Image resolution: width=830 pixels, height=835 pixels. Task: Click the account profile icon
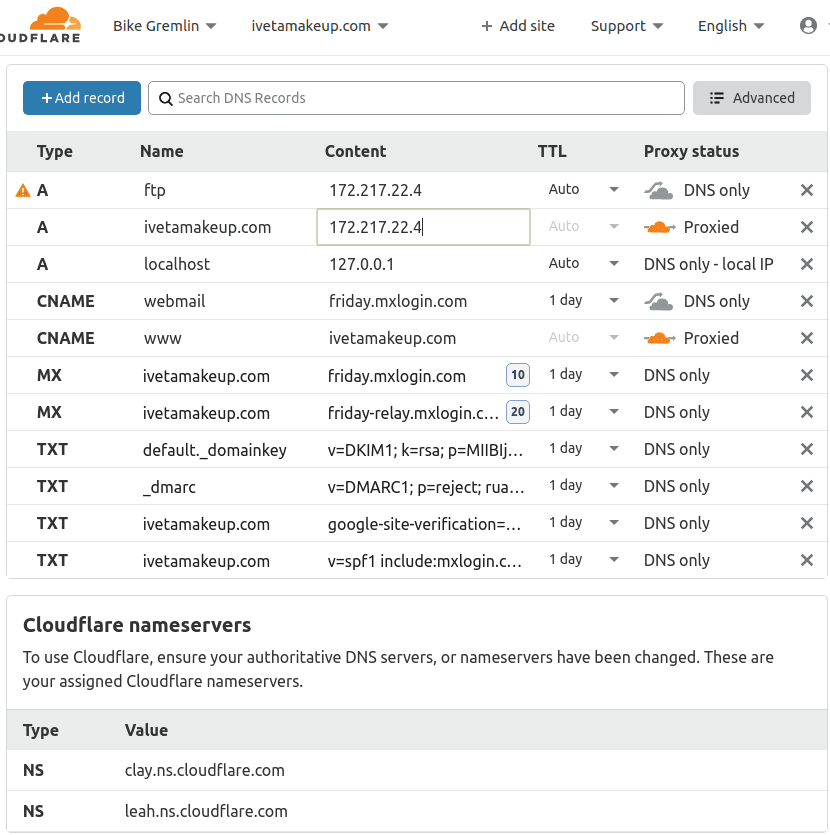point(808,26)
